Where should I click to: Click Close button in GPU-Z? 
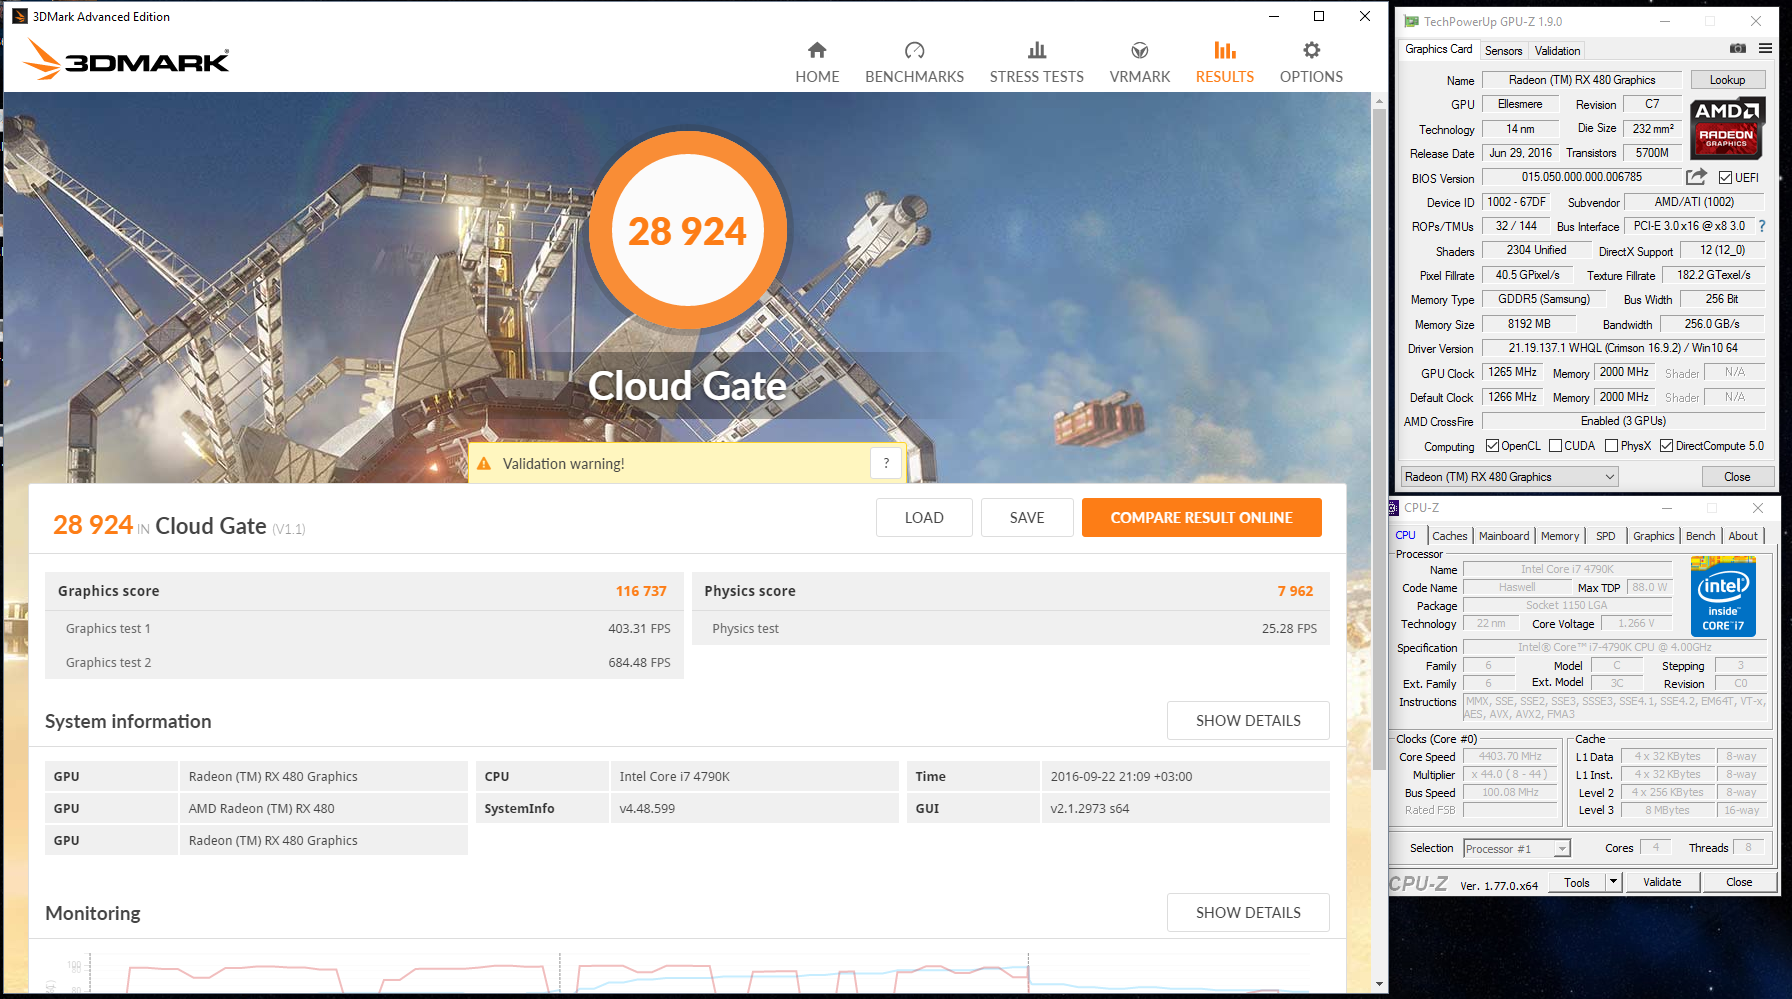1737,477
